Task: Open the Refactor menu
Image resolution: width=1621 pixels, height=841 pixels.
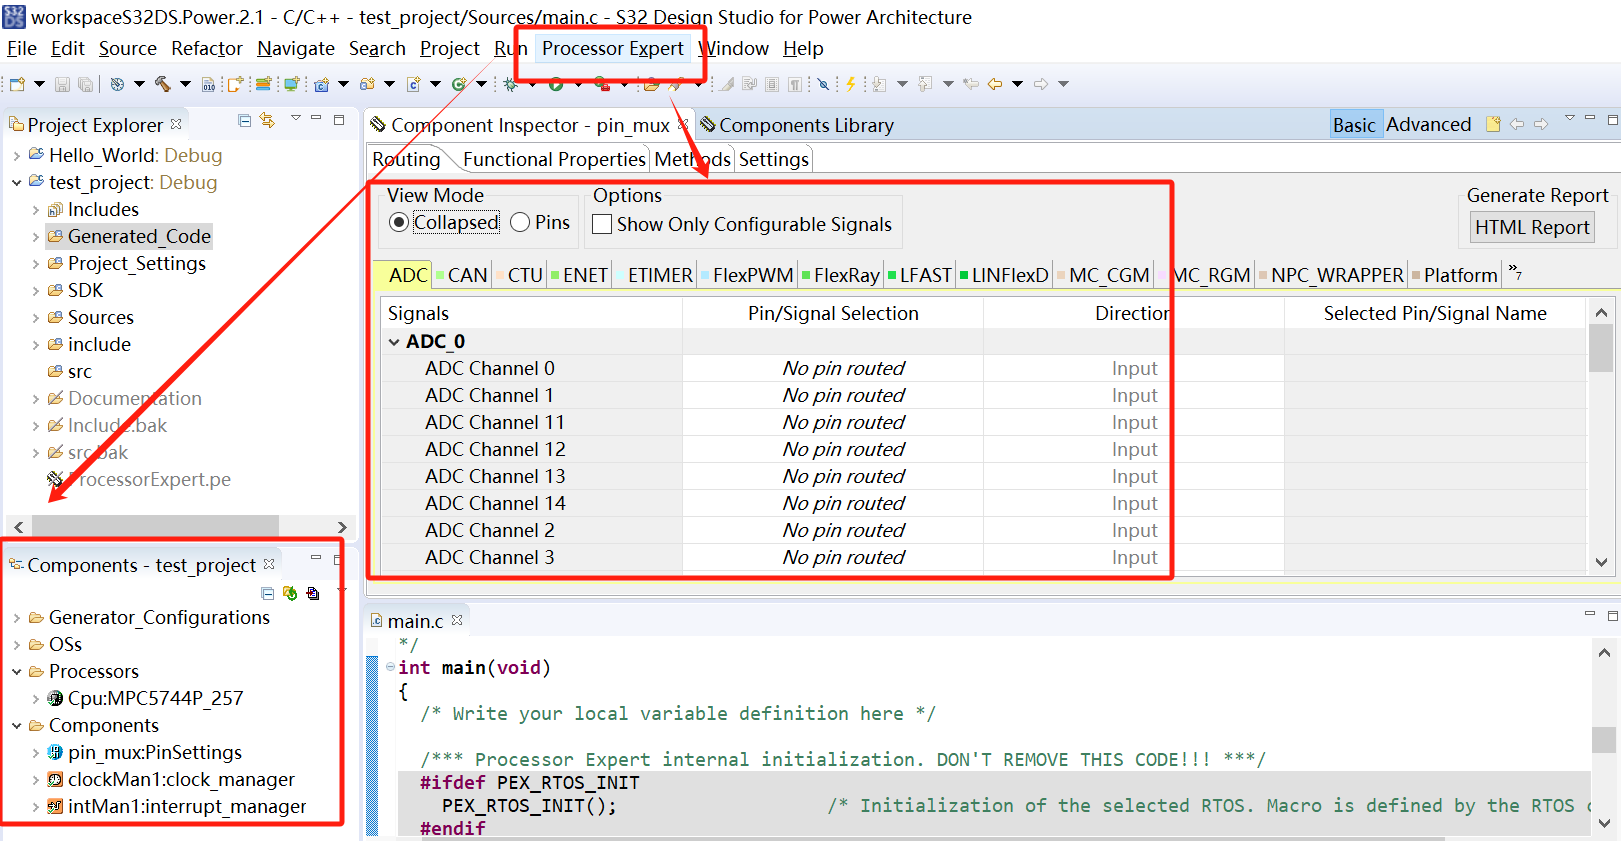Action: click(x=206, y=48)
